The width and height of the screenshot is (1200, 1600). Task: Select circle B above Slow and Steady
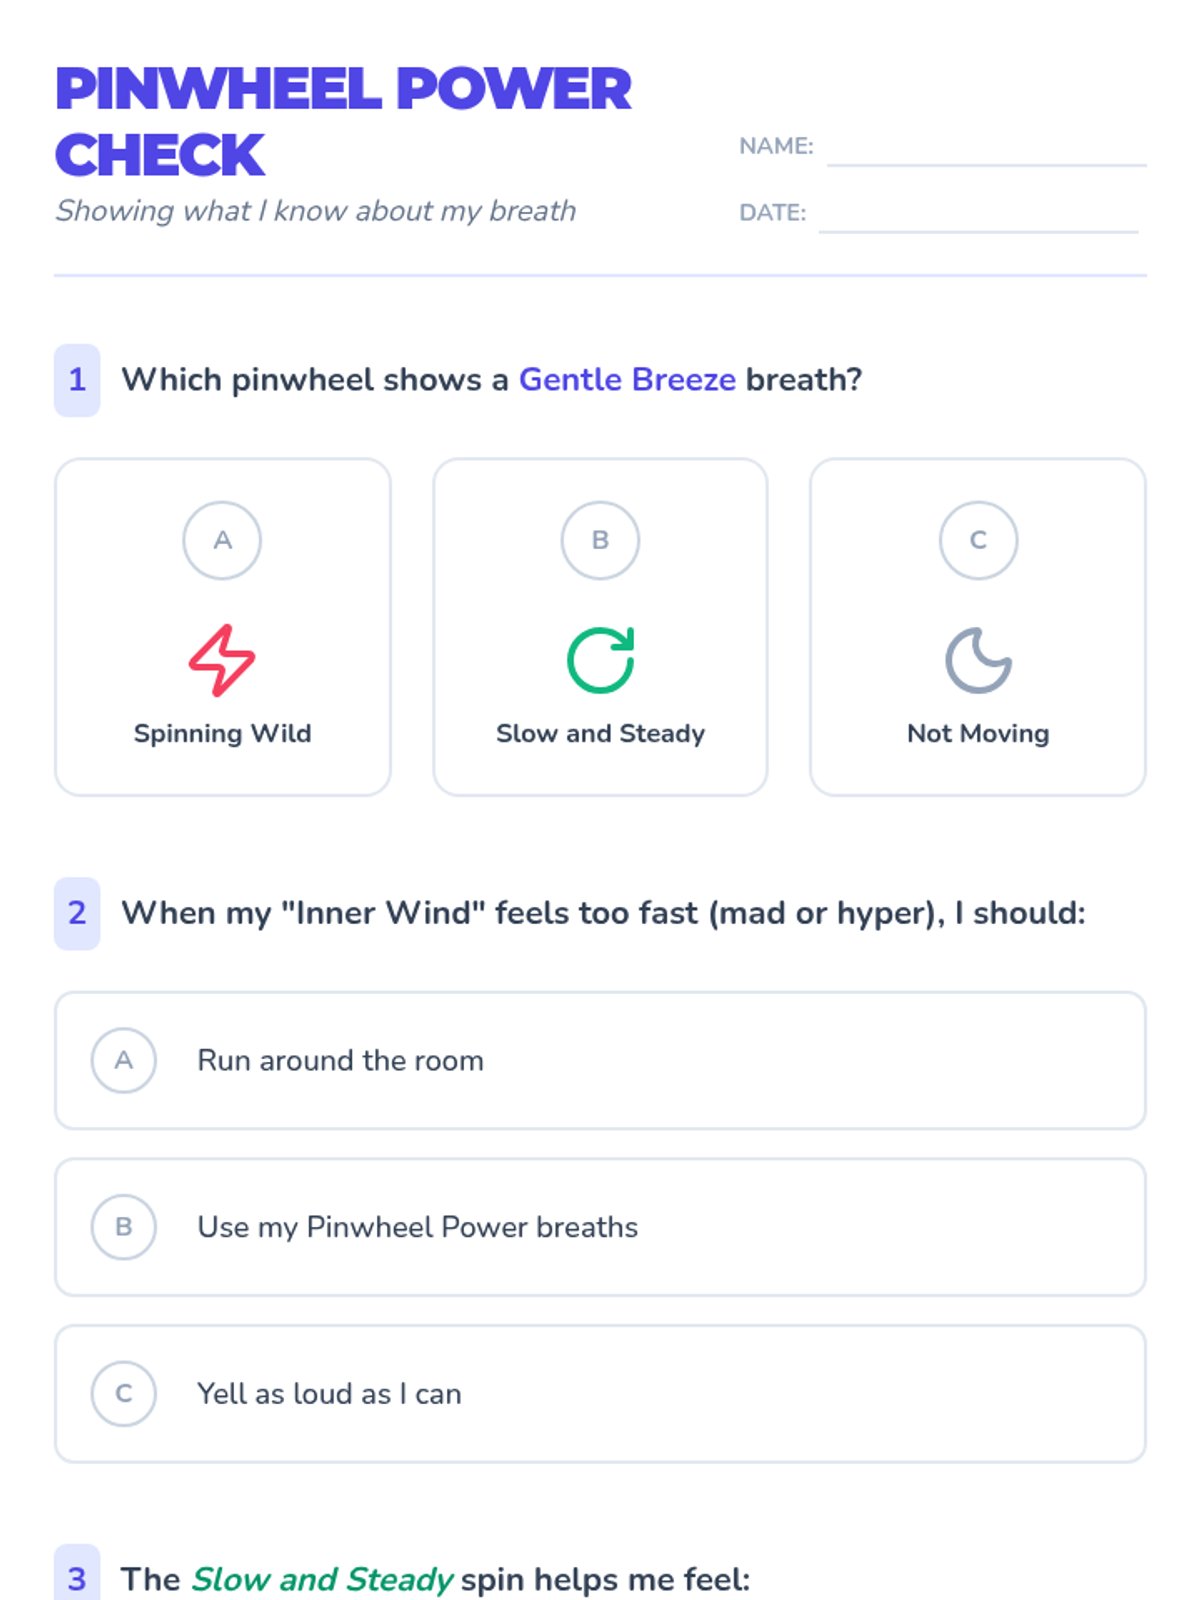(x=600, y=540)
